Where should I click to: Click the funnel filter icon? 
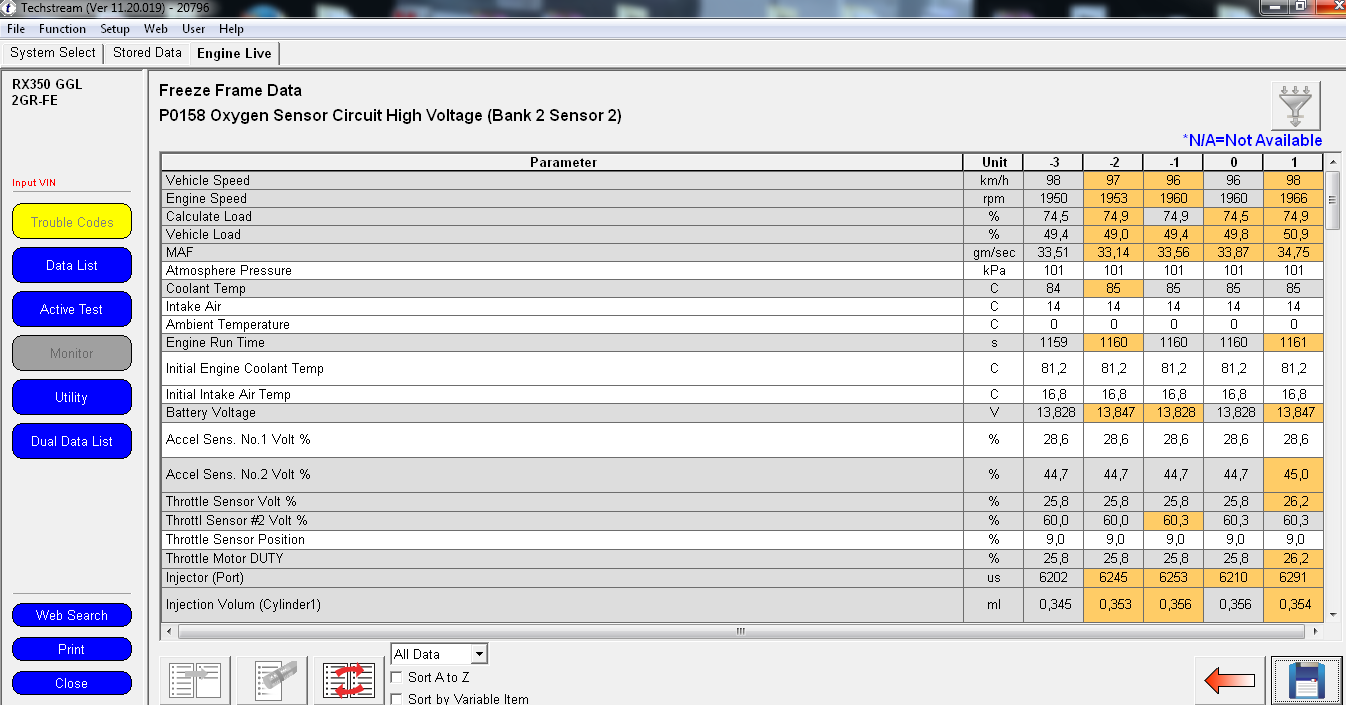coord(1296,106)
